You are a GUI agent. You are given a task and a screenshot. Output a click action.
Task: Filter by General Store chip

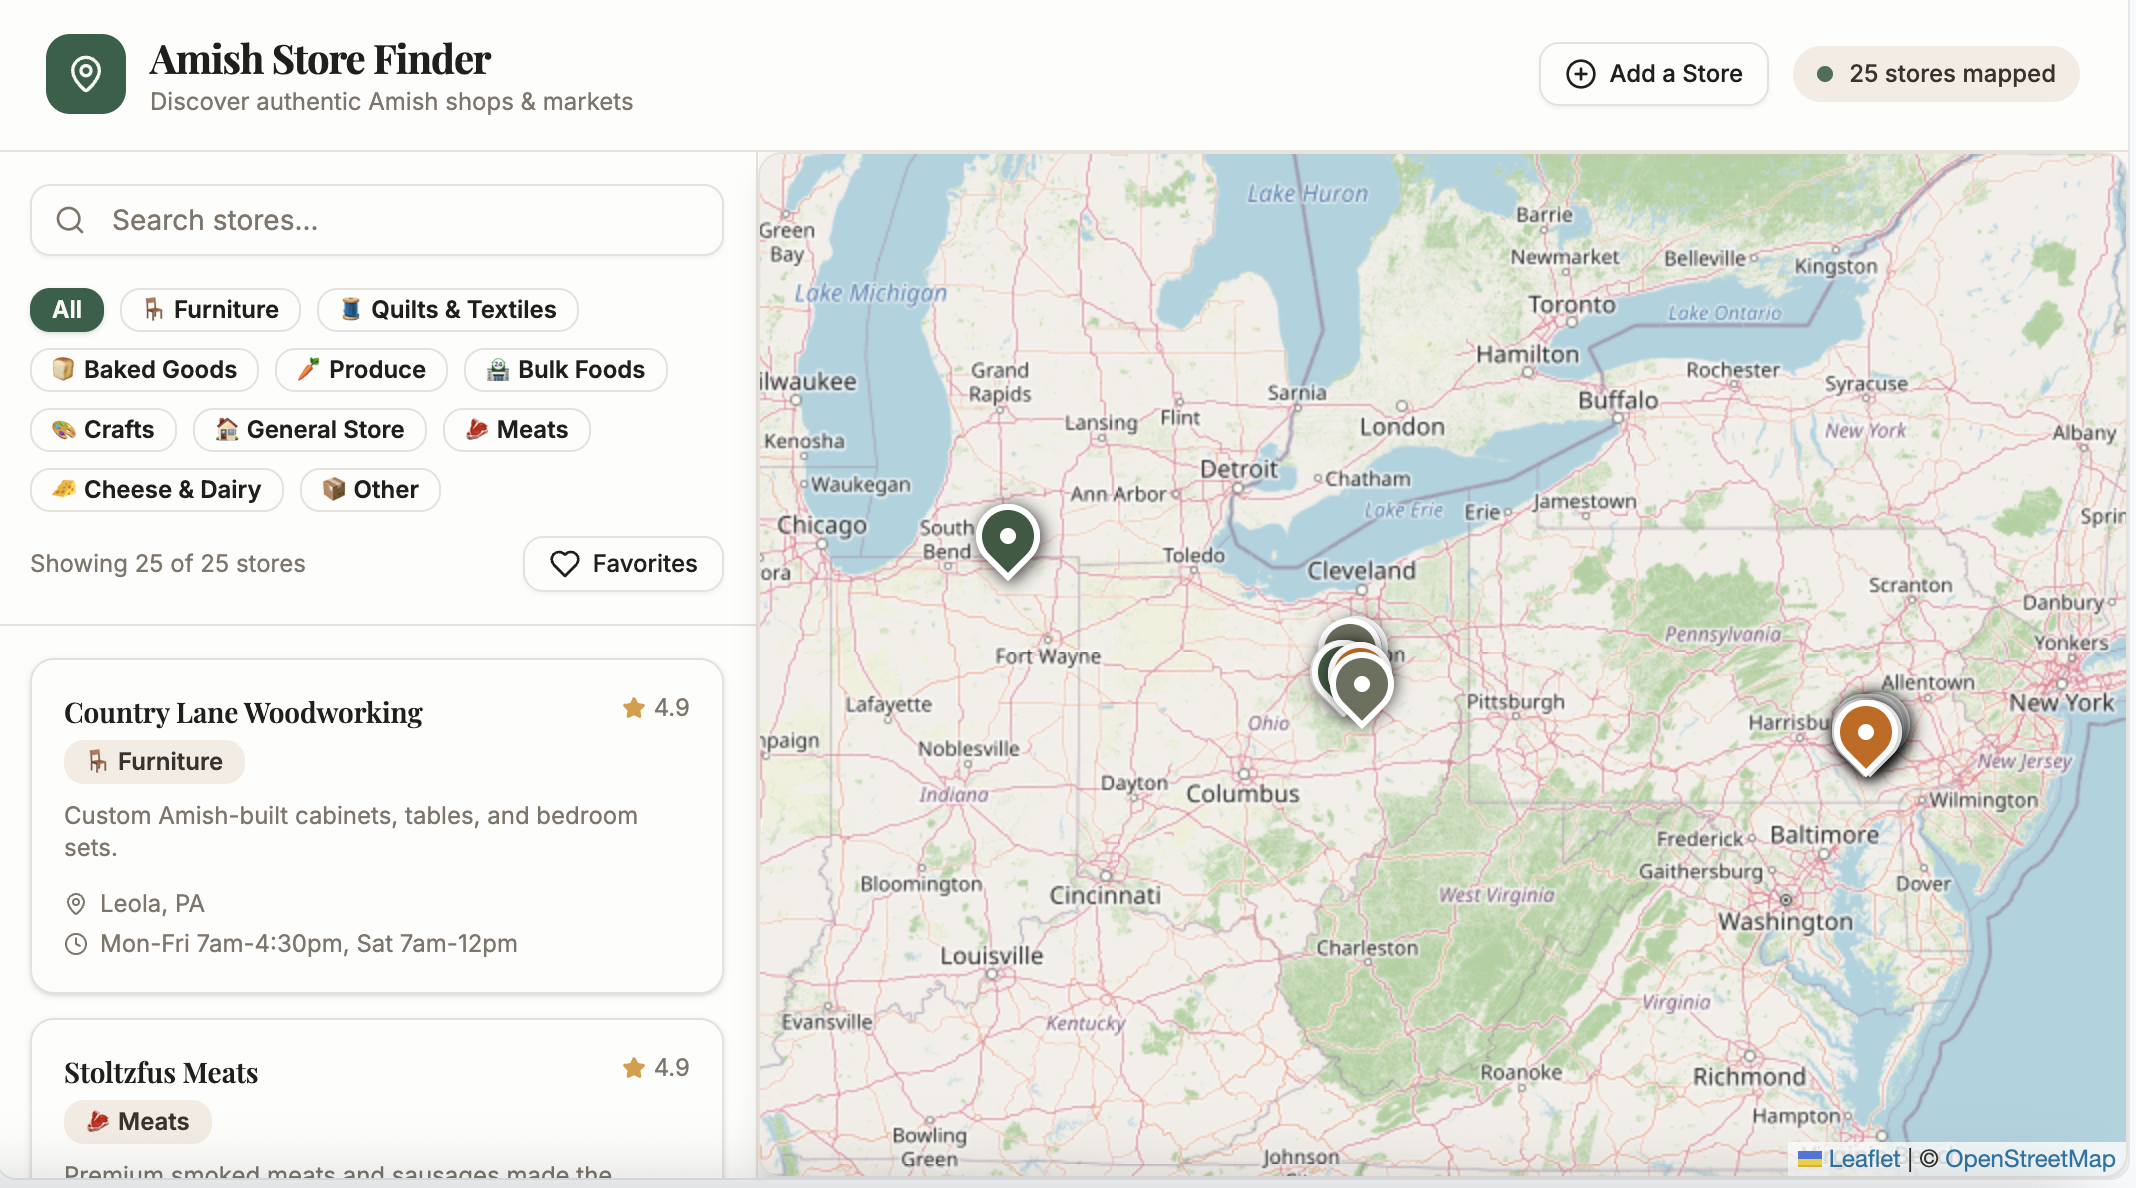[310, 430]
